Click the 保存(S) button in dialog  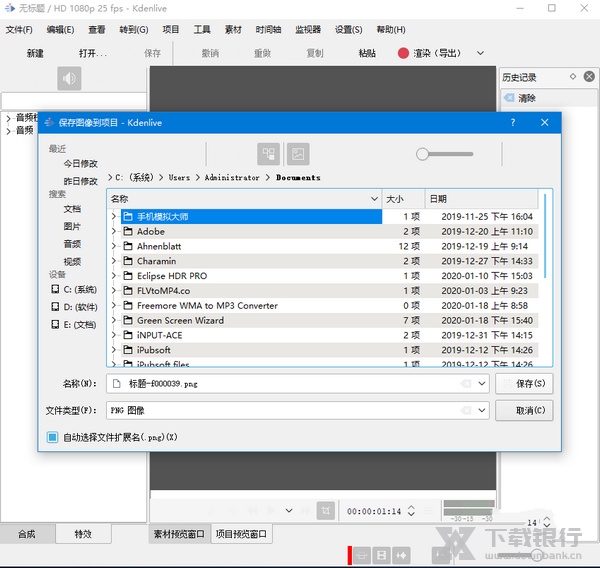pyautogui.click(x=524, y=384)
